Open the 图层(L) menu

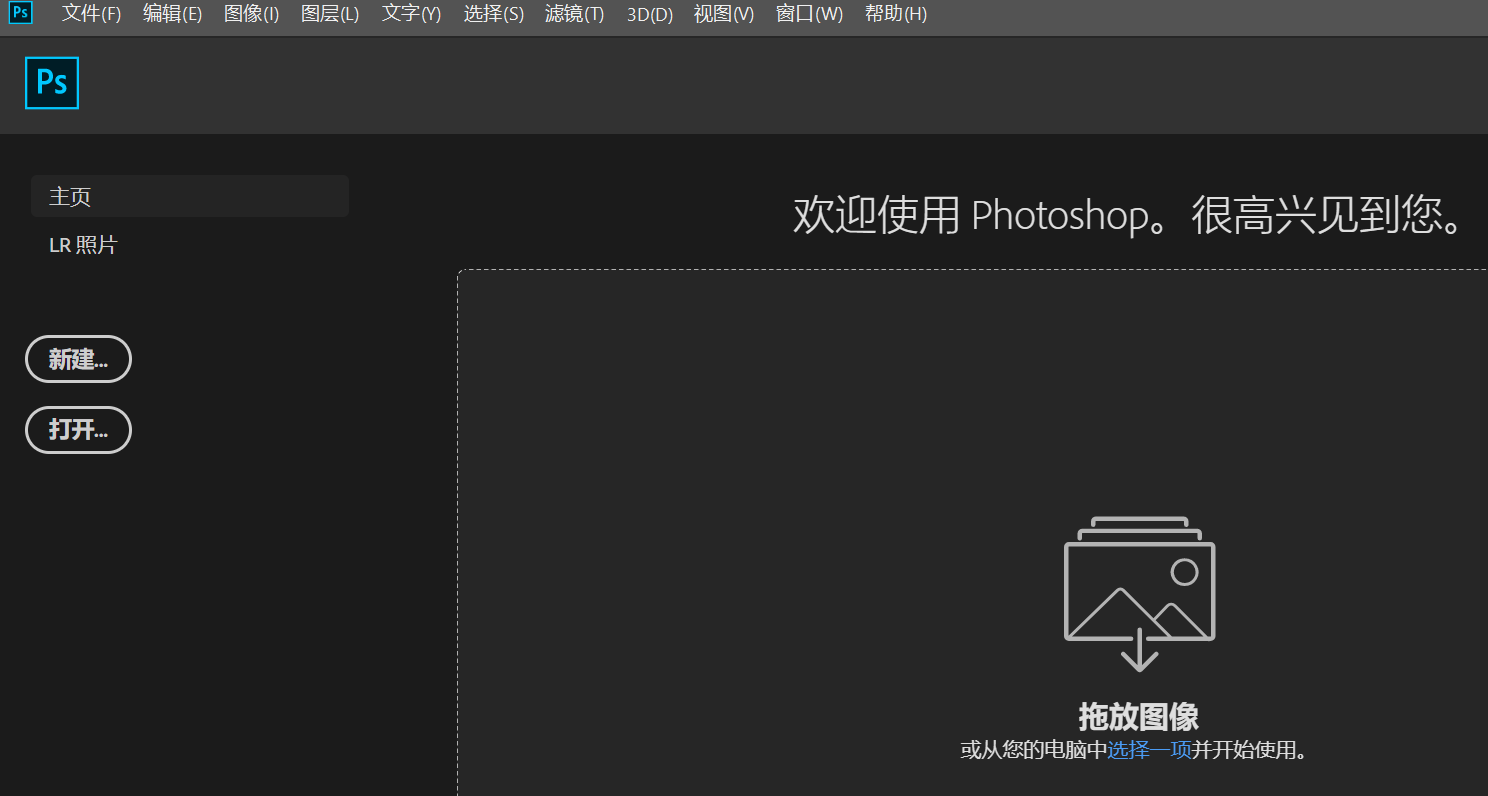pyautogui.click(x=330, y=14)
